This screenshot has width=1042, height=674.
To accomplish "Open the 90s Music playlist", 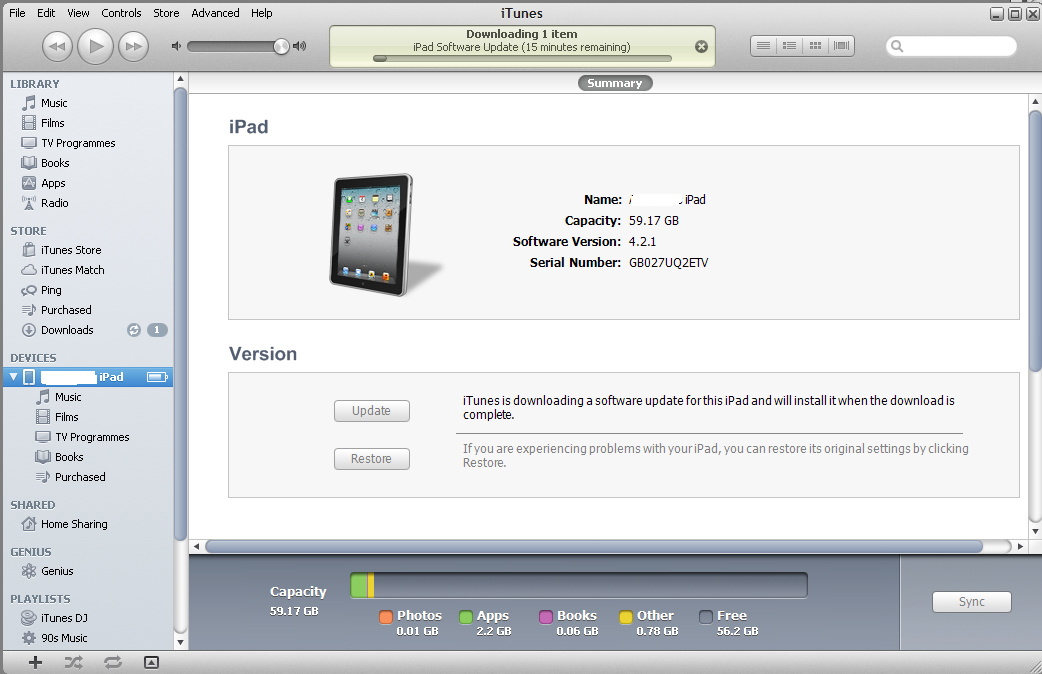I will [x=64, y=637].
